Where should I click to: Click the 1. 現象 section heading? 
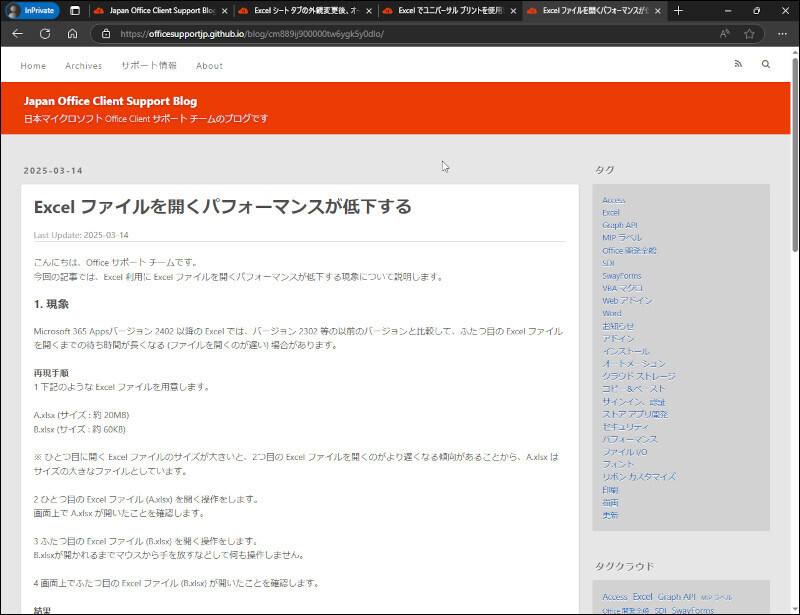click(51, 304)
